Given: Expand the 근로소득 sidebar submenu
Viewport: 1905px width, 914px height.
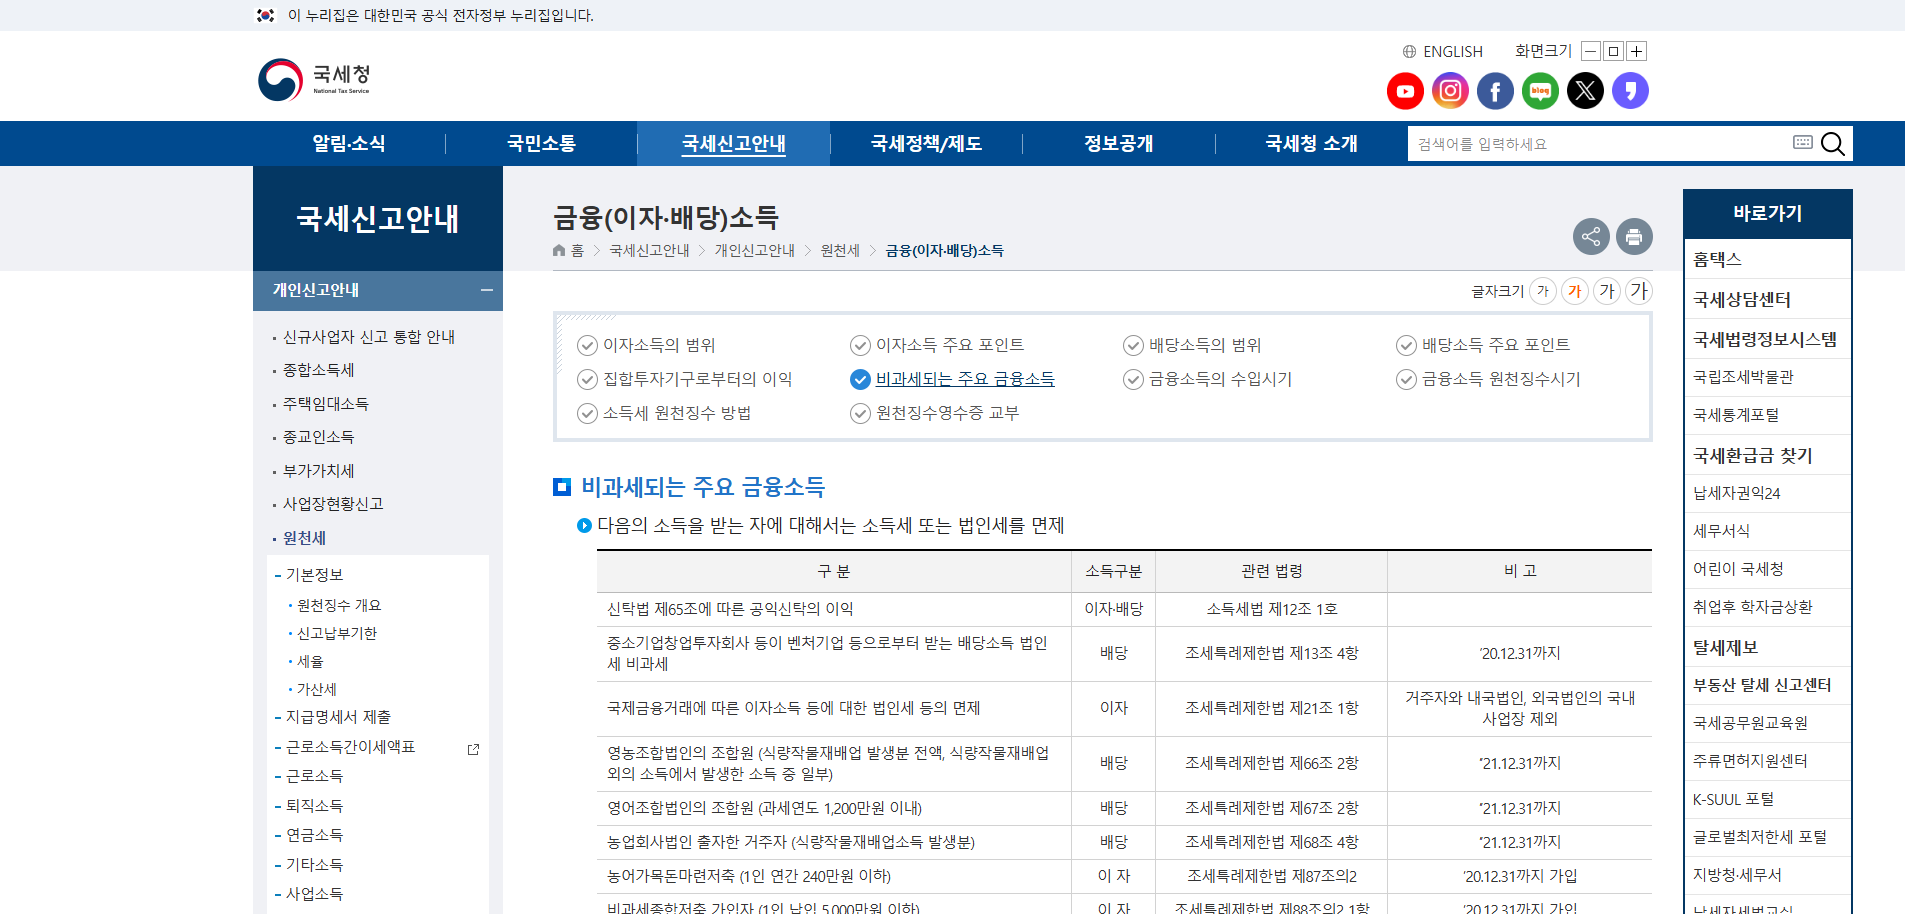Looking at the screenshot, I should [x=314, y=776].
